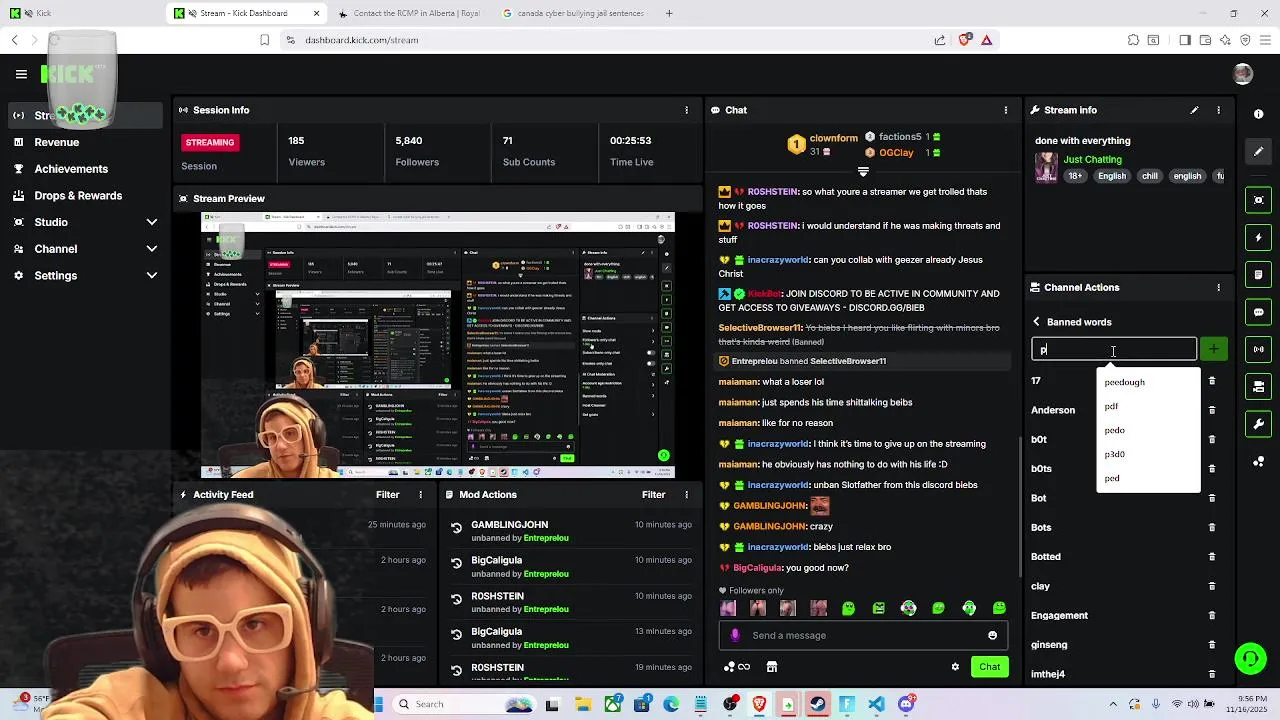The image size is (1280, 720).
Task: Delete the banned word 'Bot'
Action: 1212,498
